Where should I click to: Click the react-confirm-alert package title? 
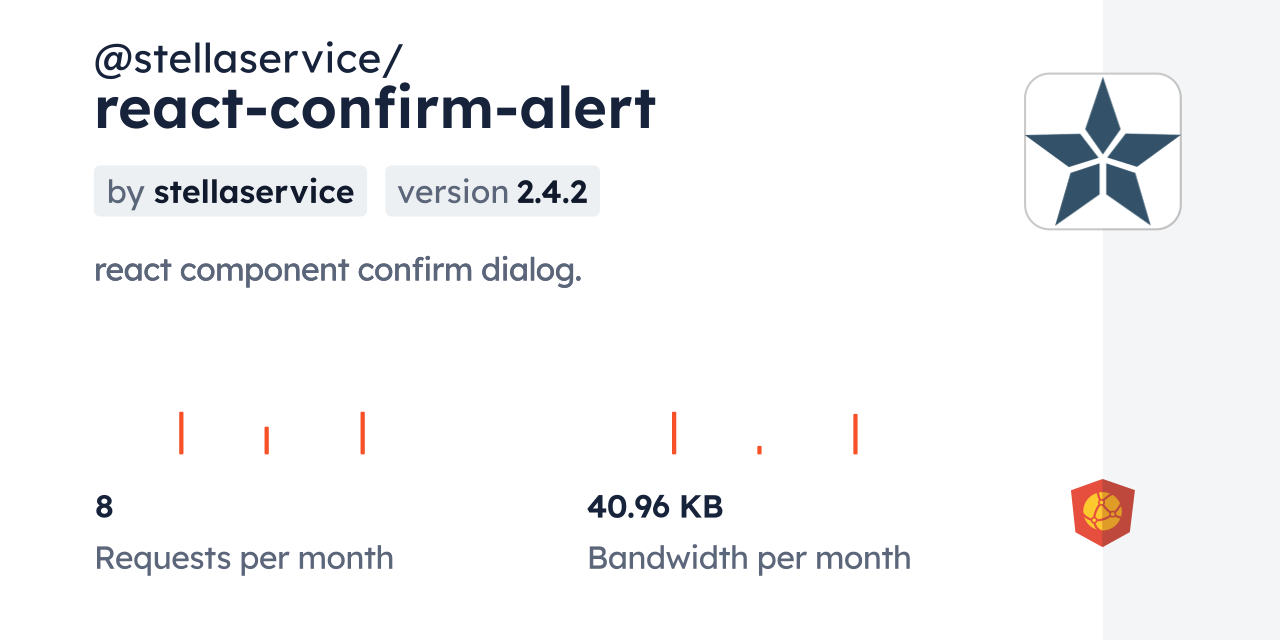[x=375, y=108]
